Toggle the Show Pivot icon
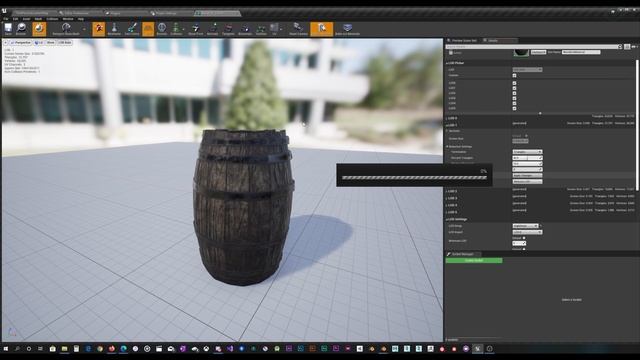Screen dimensions: 640x360 (196, 29)
